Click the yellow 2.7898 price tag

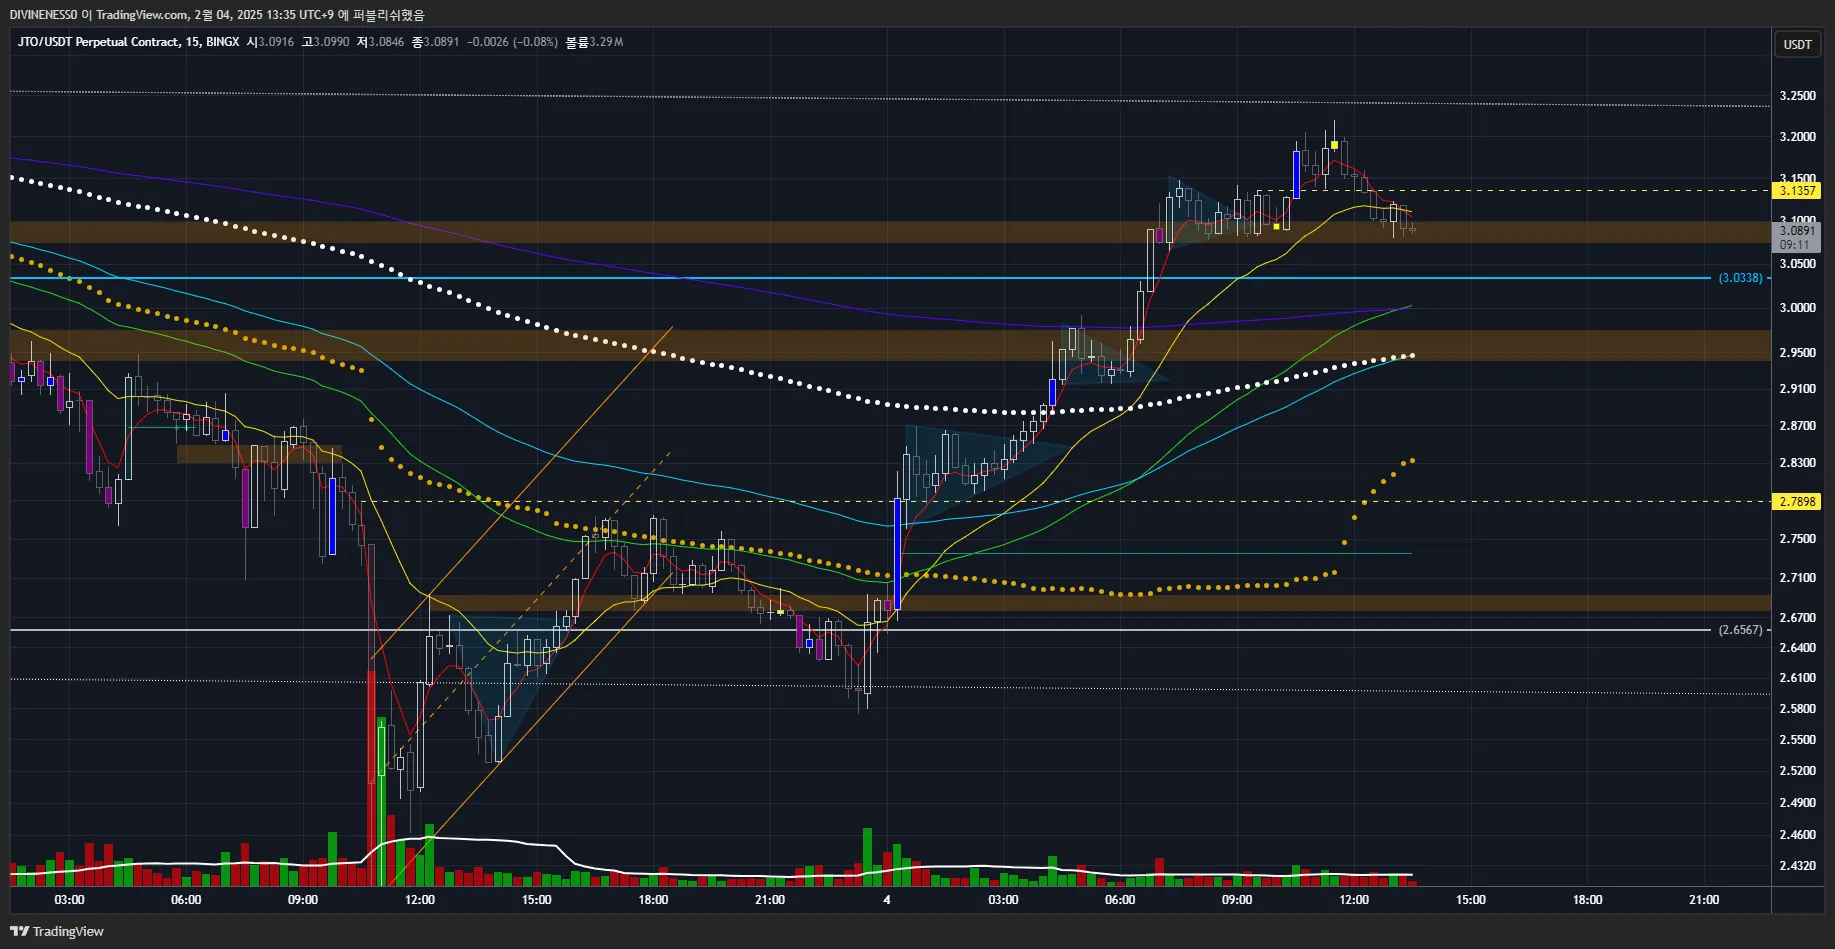pyautogui.click(x=1797, y=502)
